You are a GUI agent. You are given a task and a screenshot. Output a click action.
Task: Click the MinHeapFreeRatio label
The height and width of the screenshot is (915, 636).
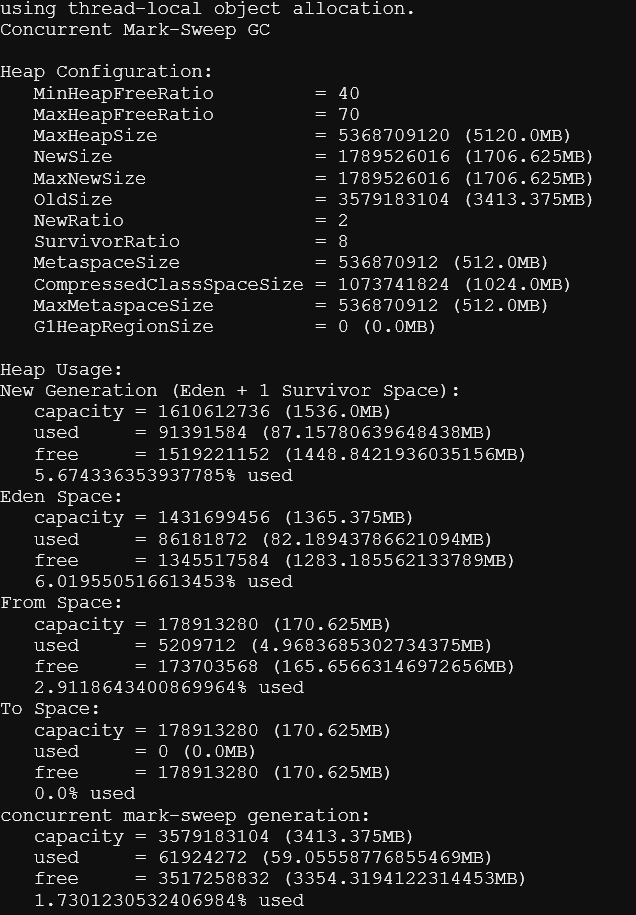[x=123, y=93]
